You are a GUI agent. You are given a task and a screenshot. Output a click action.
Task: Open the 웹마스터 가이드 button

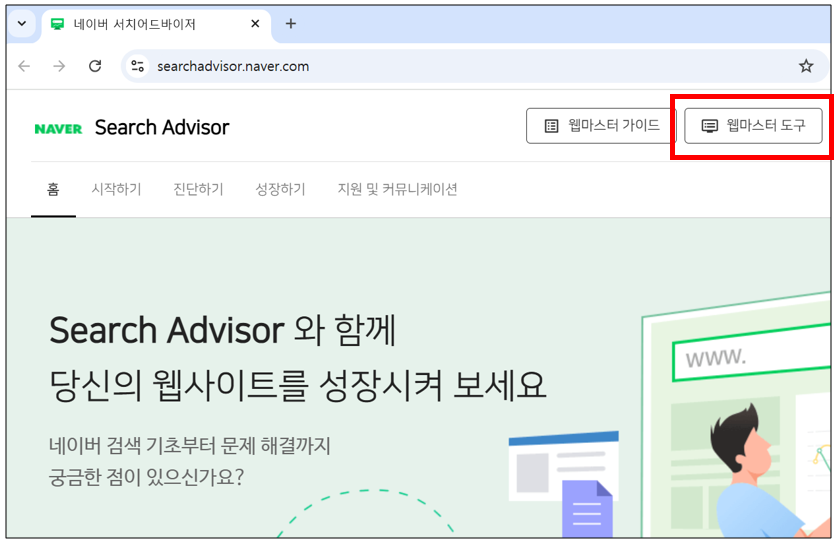tap(601, 126)
